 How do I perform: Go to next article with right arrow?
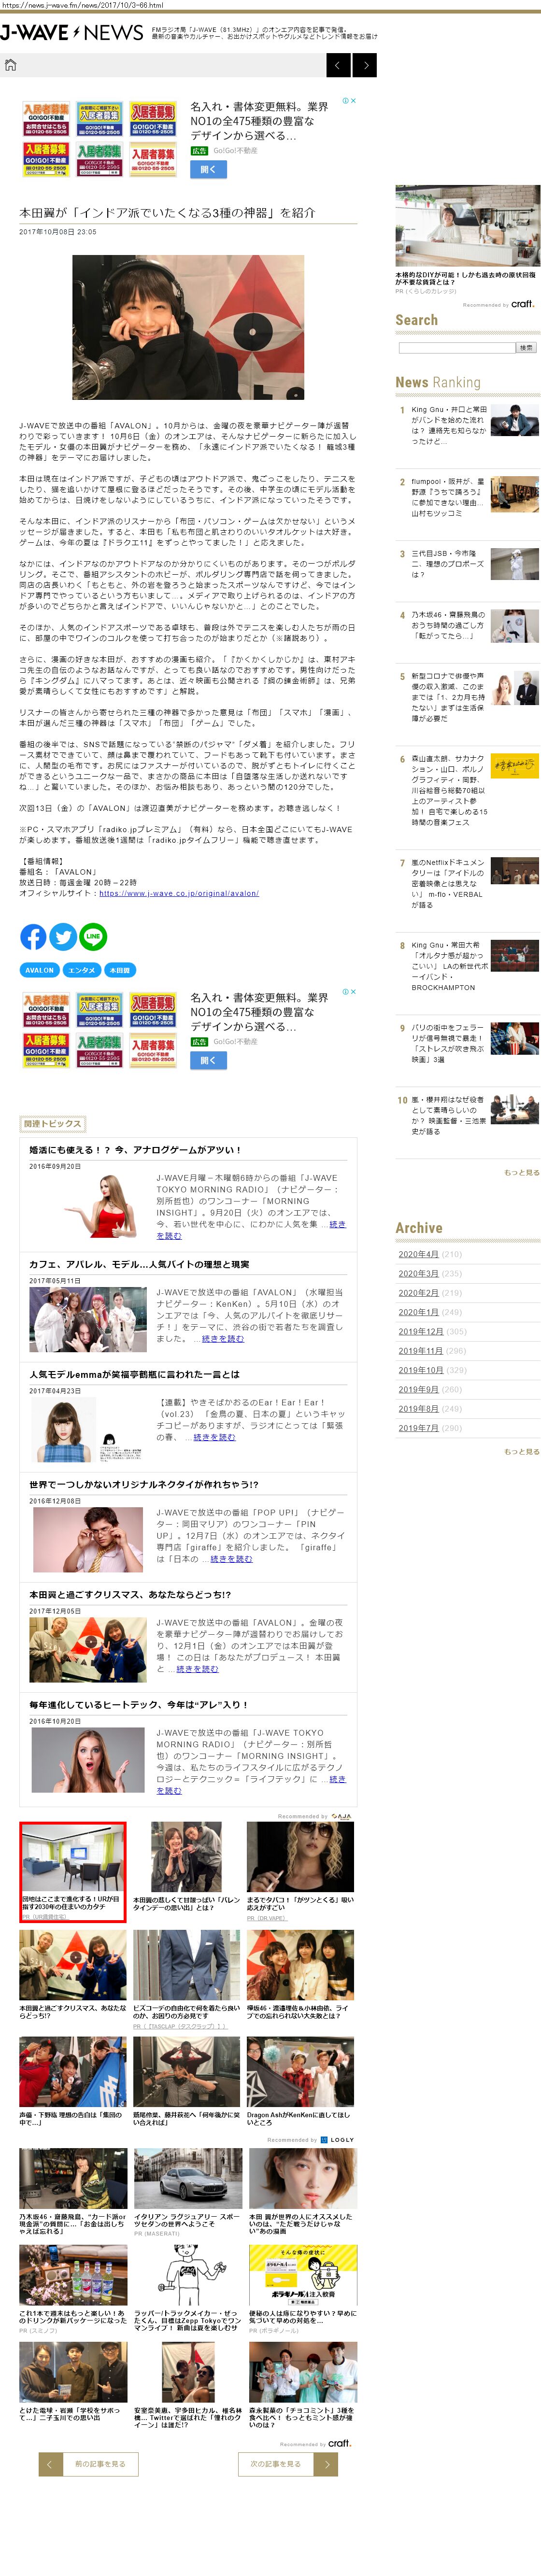(365, 65)
